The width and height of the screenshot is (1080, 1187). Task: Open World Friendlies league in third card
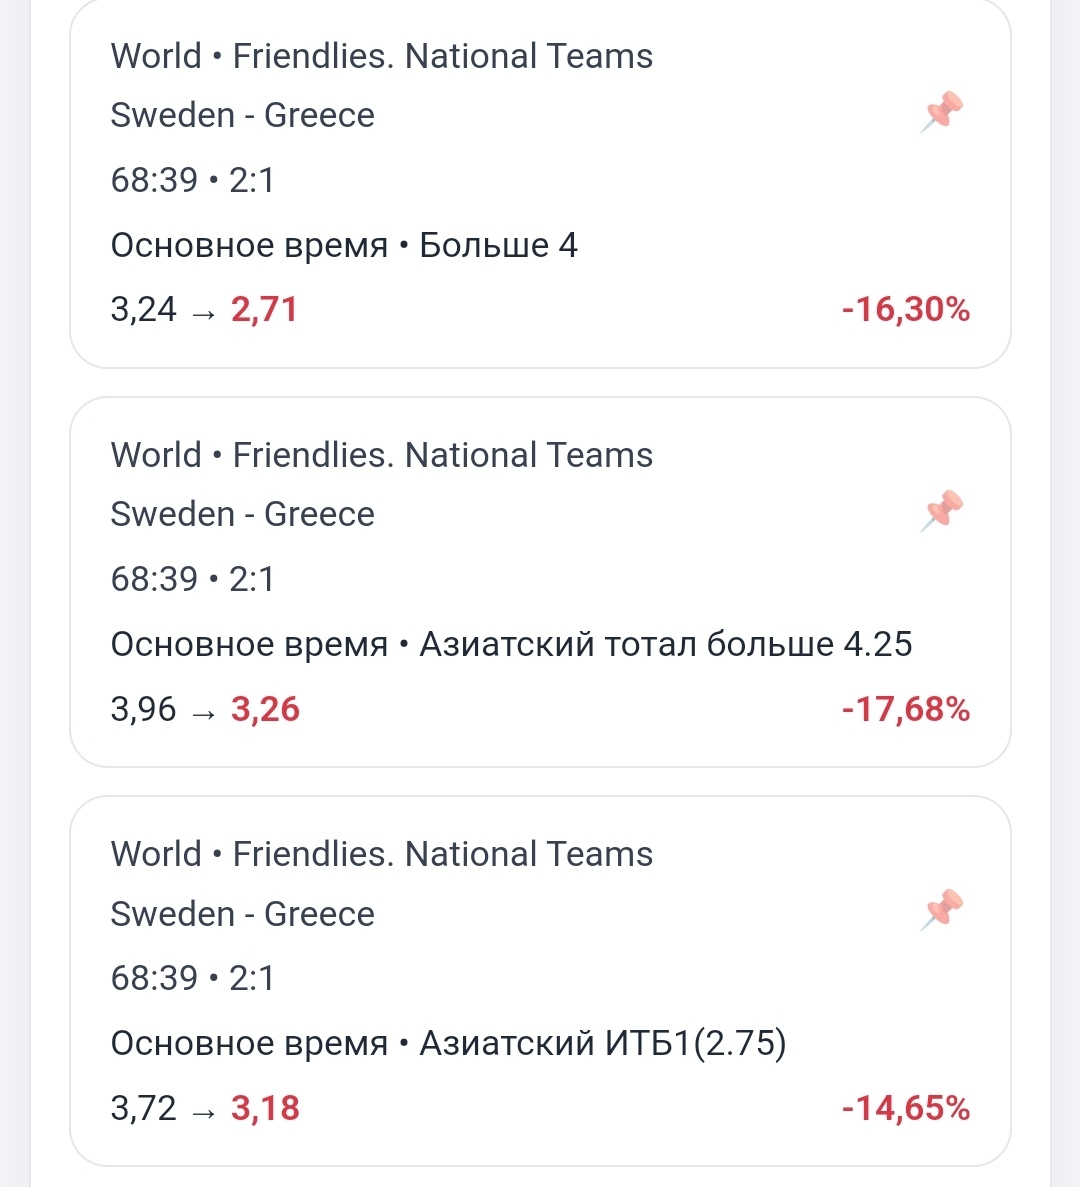click(x=381, y=854)
